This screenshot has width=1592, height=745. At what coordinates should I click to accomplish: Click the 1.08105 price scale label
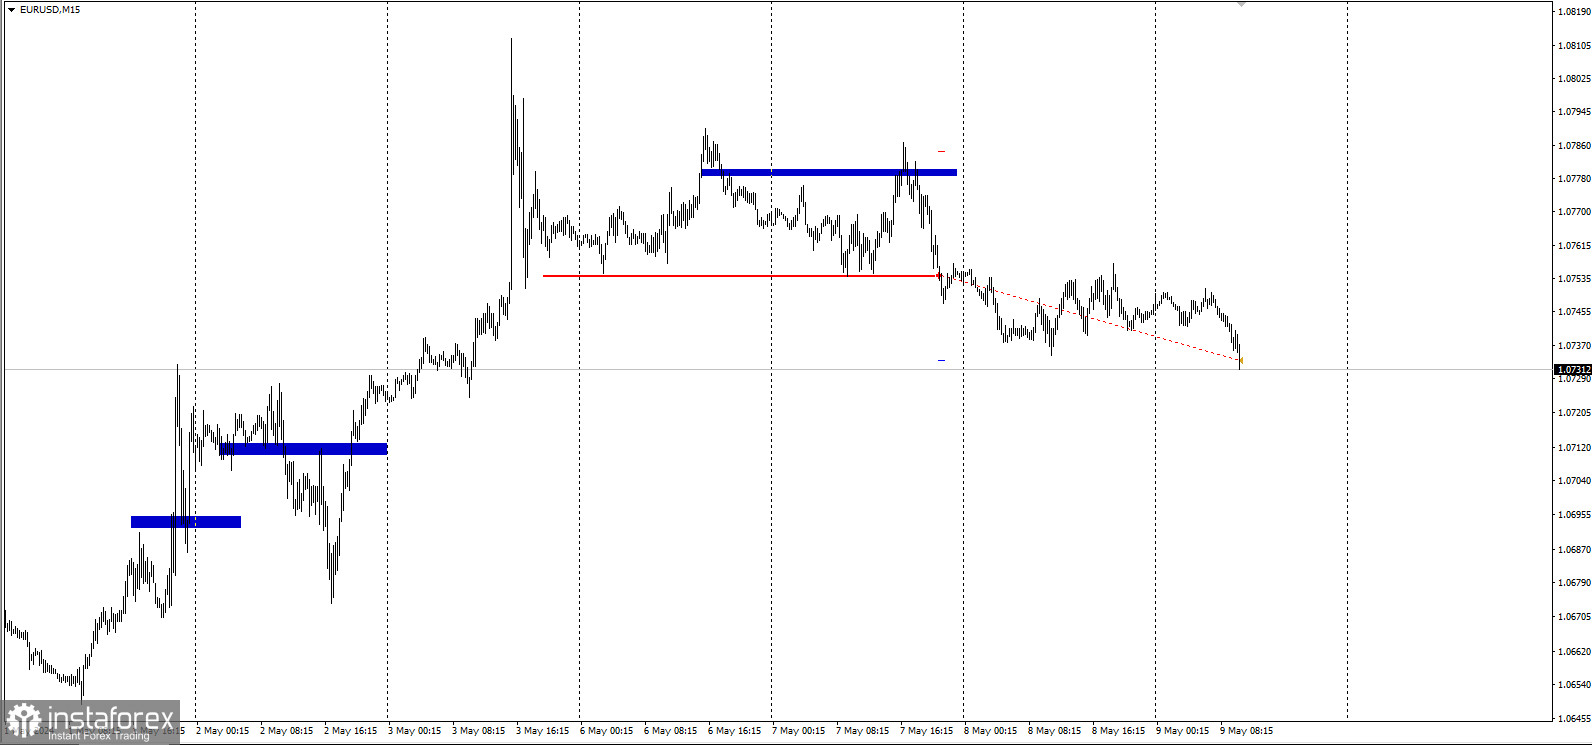pos(1574,45)
